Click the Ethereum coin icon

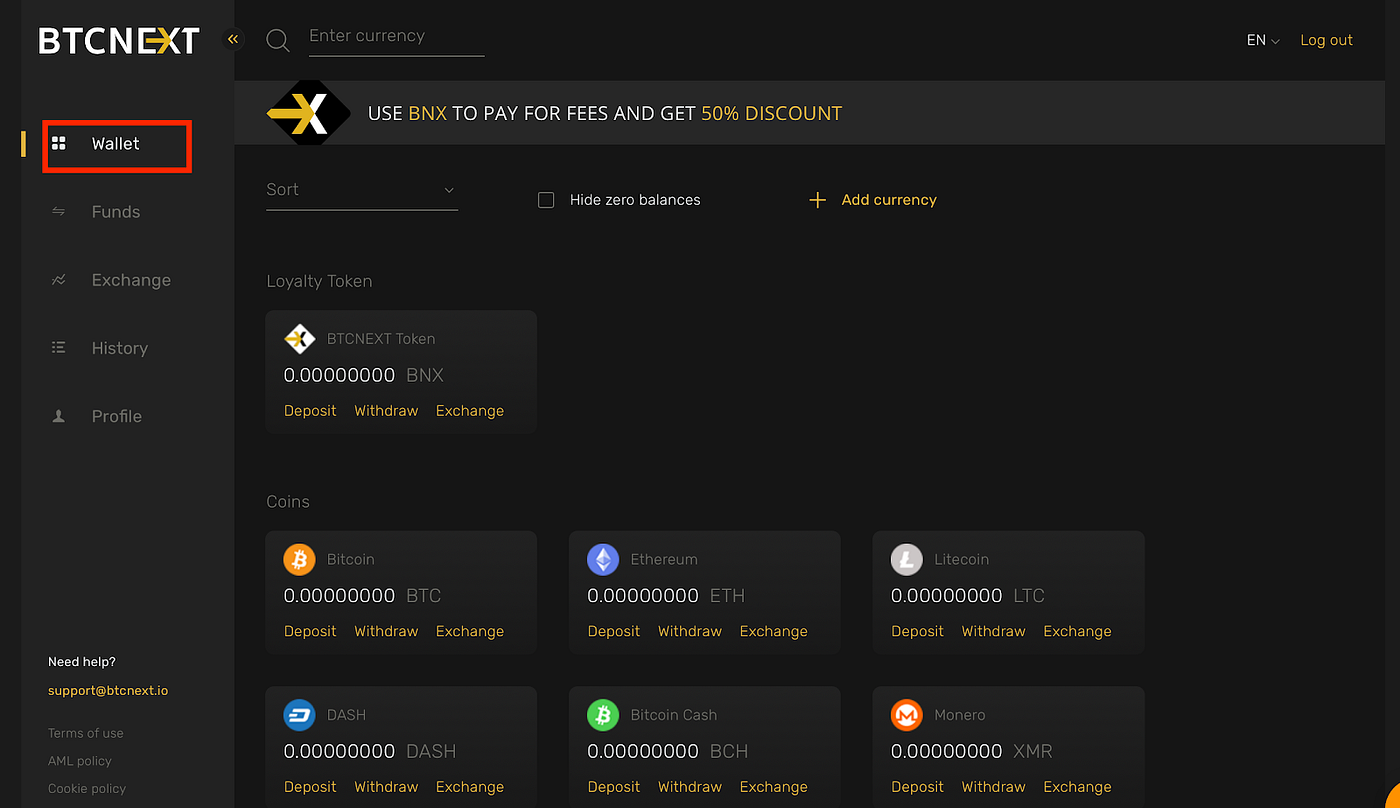point(603,559)
